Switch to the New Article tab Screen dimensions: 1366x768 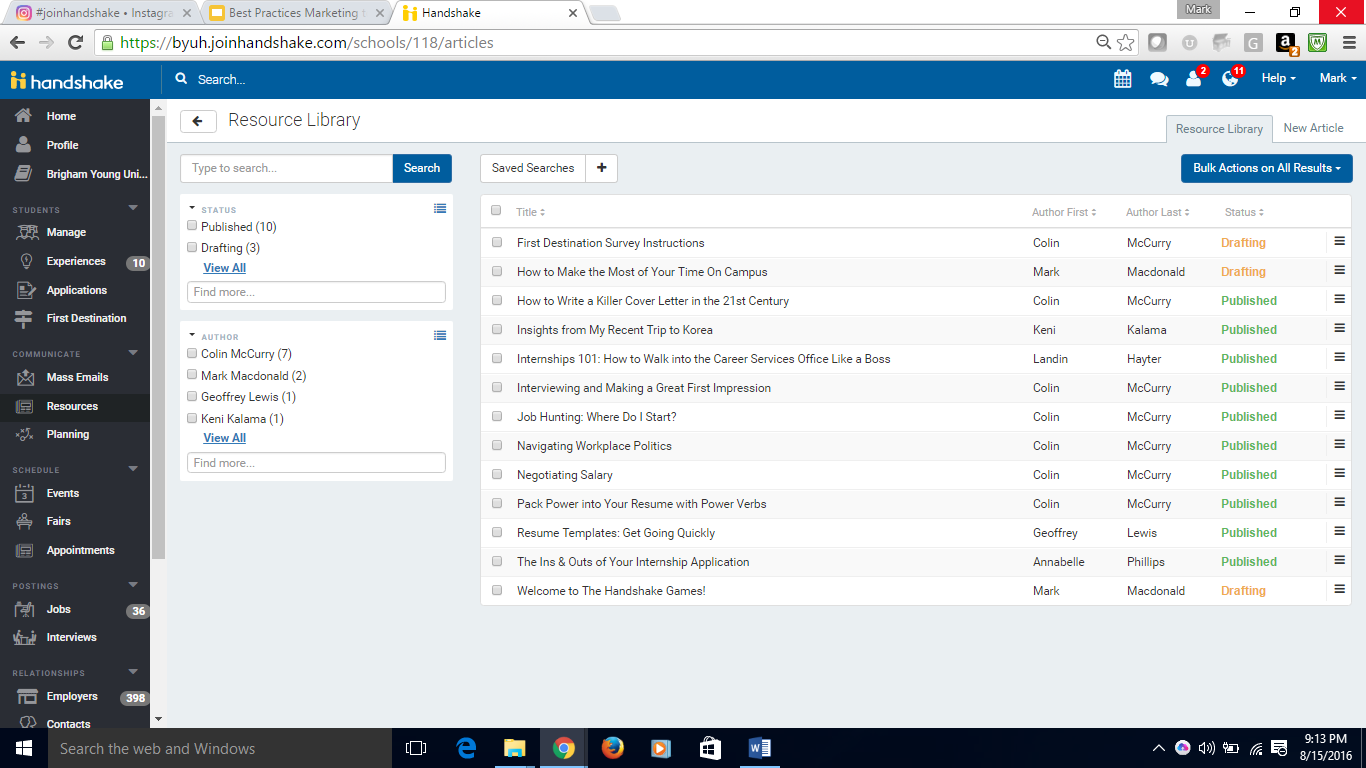1313,128
